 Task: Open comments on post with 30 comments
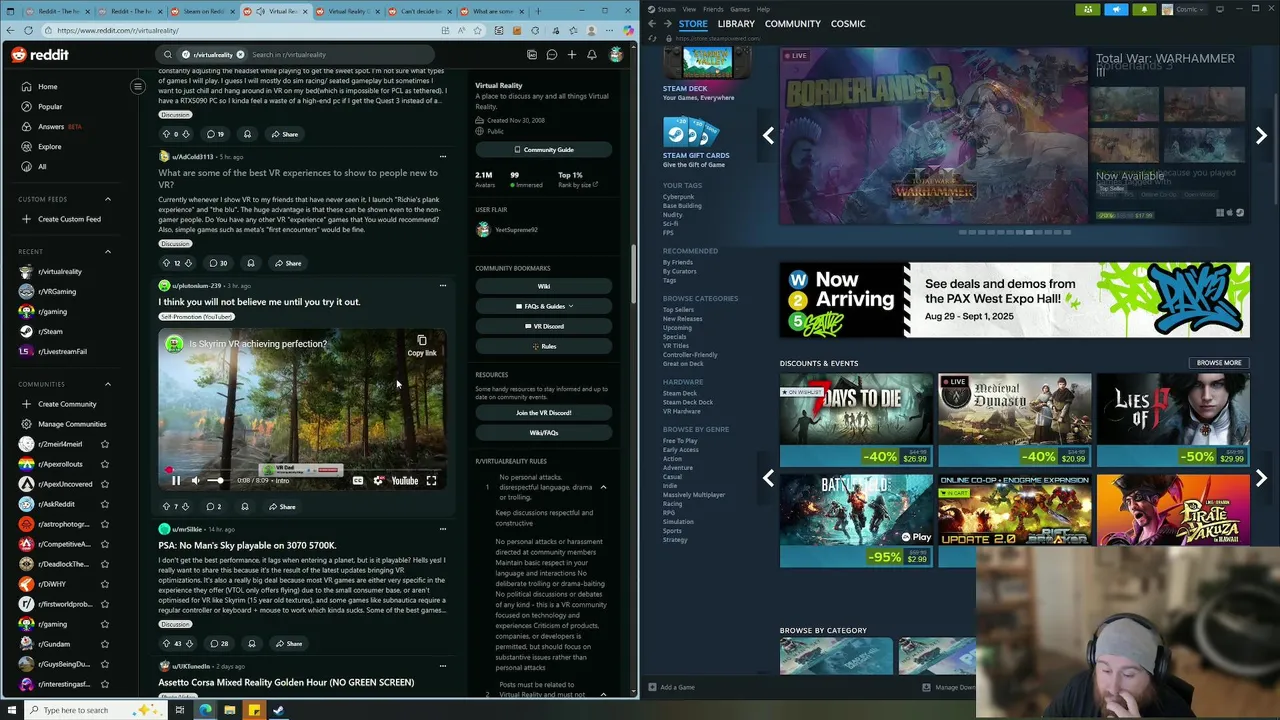tap(218, 263)
